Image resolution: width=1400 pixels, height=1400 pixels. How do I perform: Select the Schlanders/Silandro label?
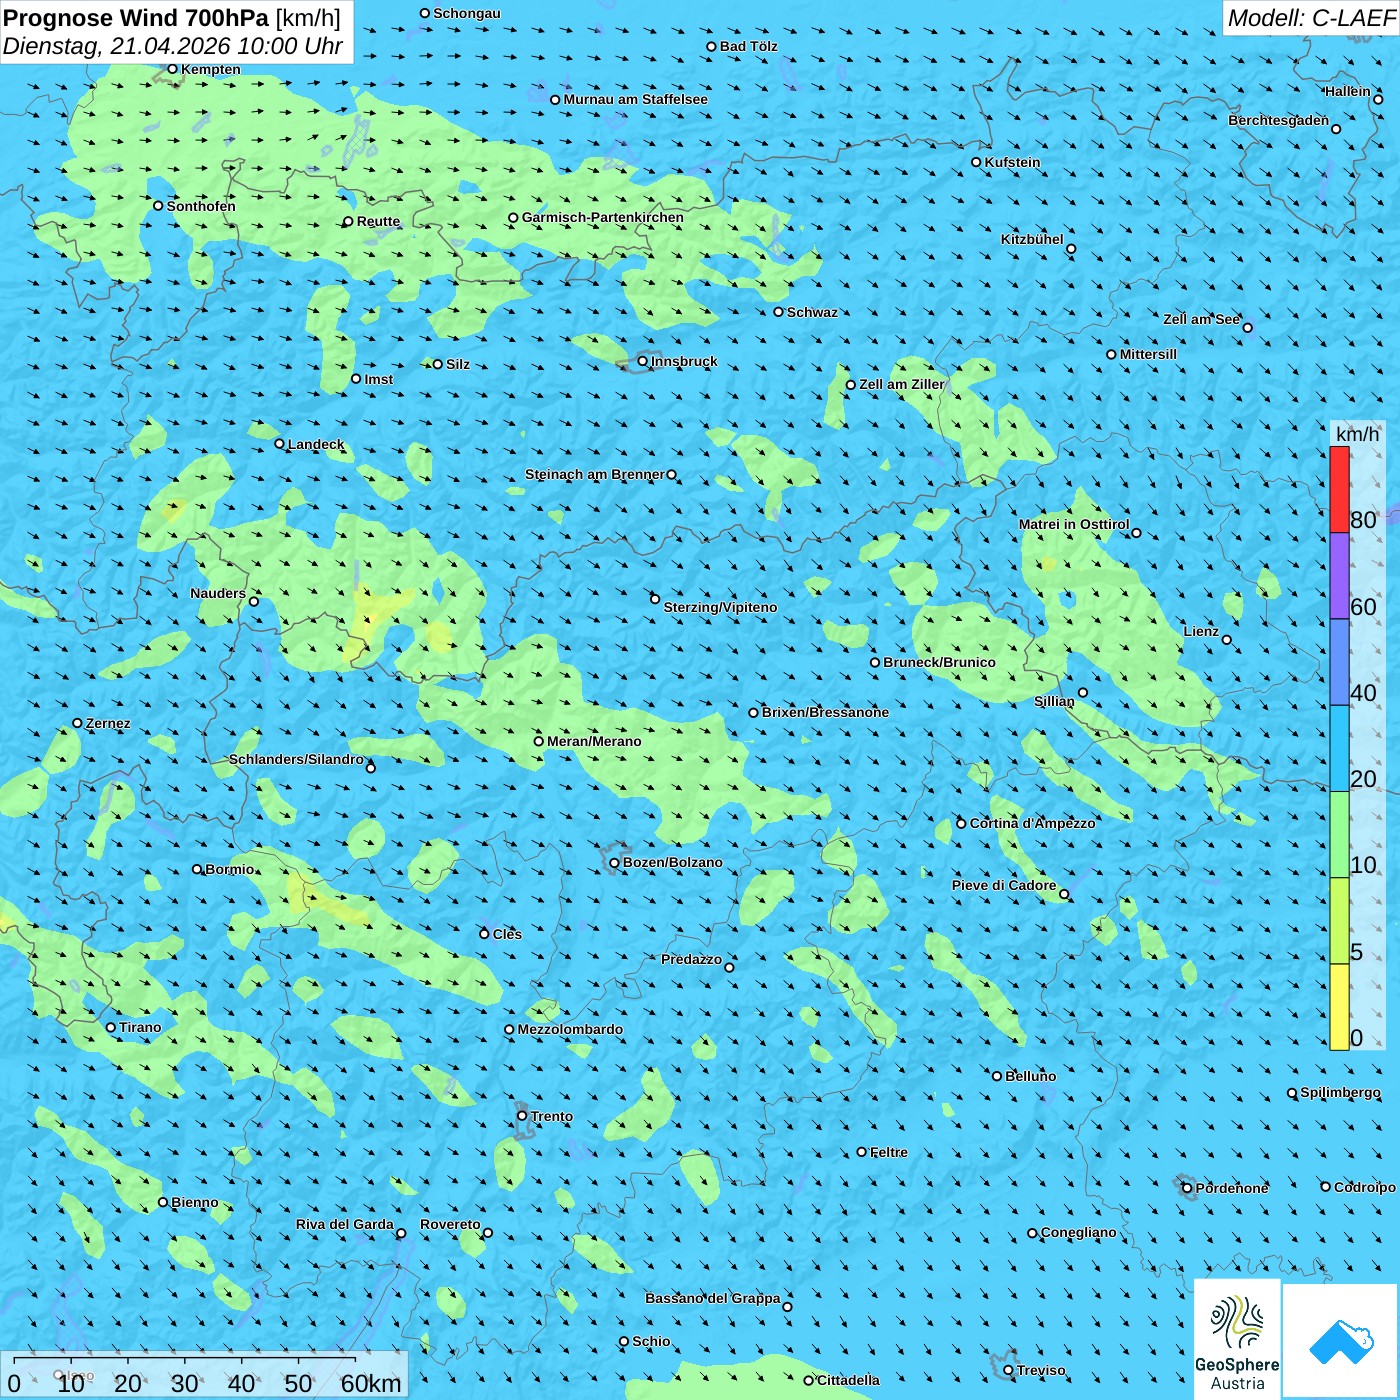click(x=296, y=759)
